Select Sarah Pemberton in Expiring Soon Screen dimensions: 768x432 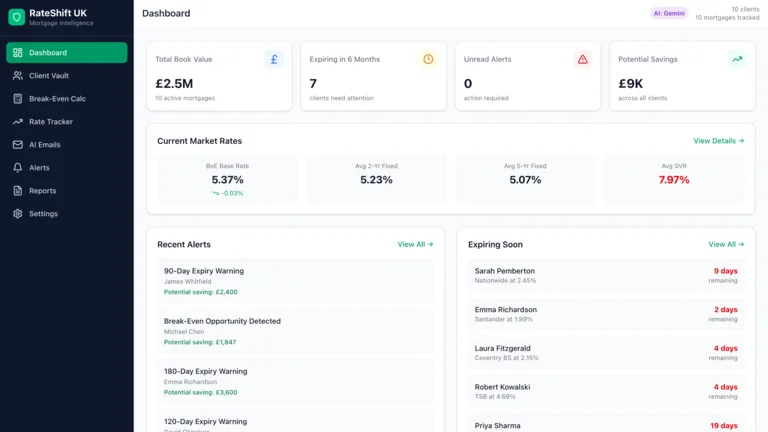coord(606,275)
